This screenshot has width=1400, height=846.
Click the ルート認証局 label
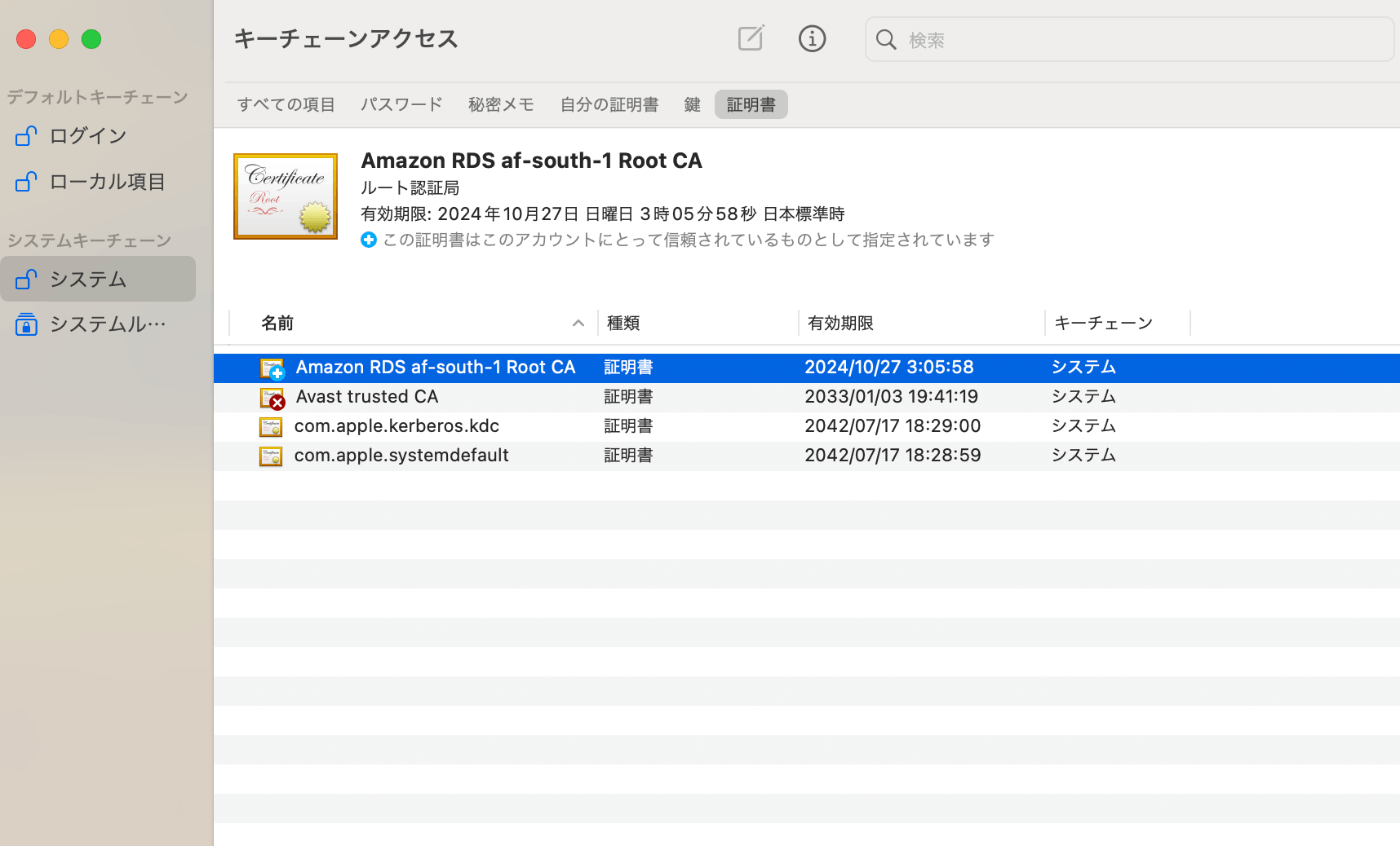click(x=410, y=188)
